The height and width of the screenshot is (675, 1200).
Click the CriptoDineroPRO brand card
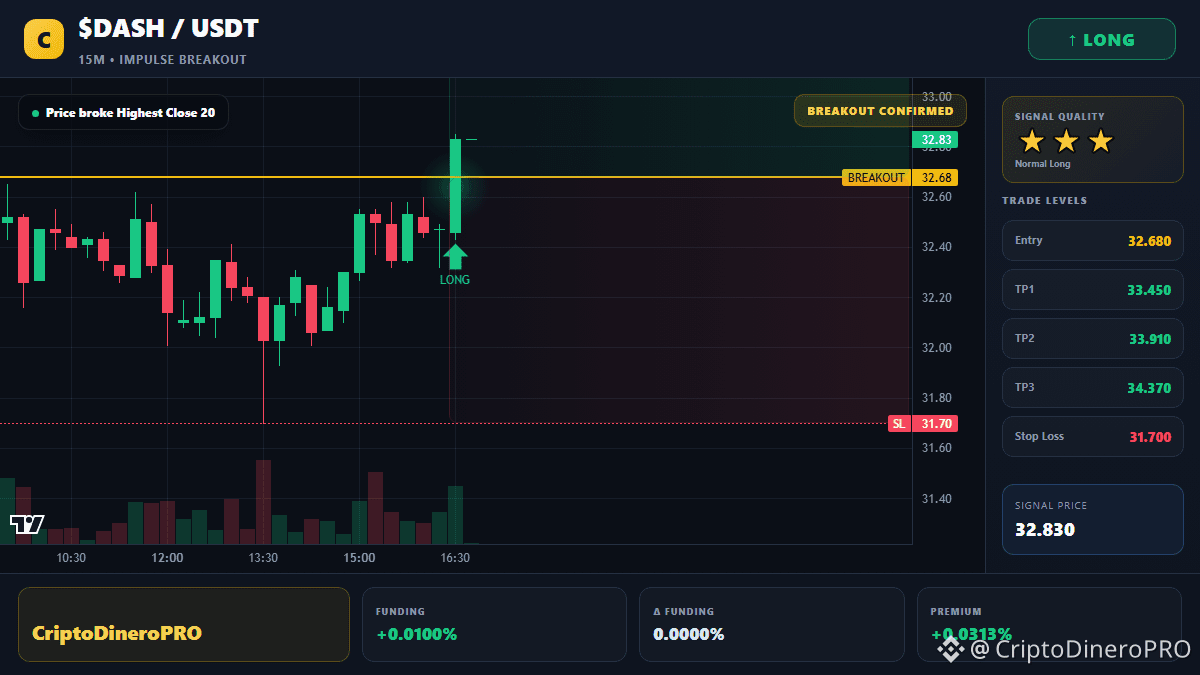pyautogui.click(x=184, y=624)
